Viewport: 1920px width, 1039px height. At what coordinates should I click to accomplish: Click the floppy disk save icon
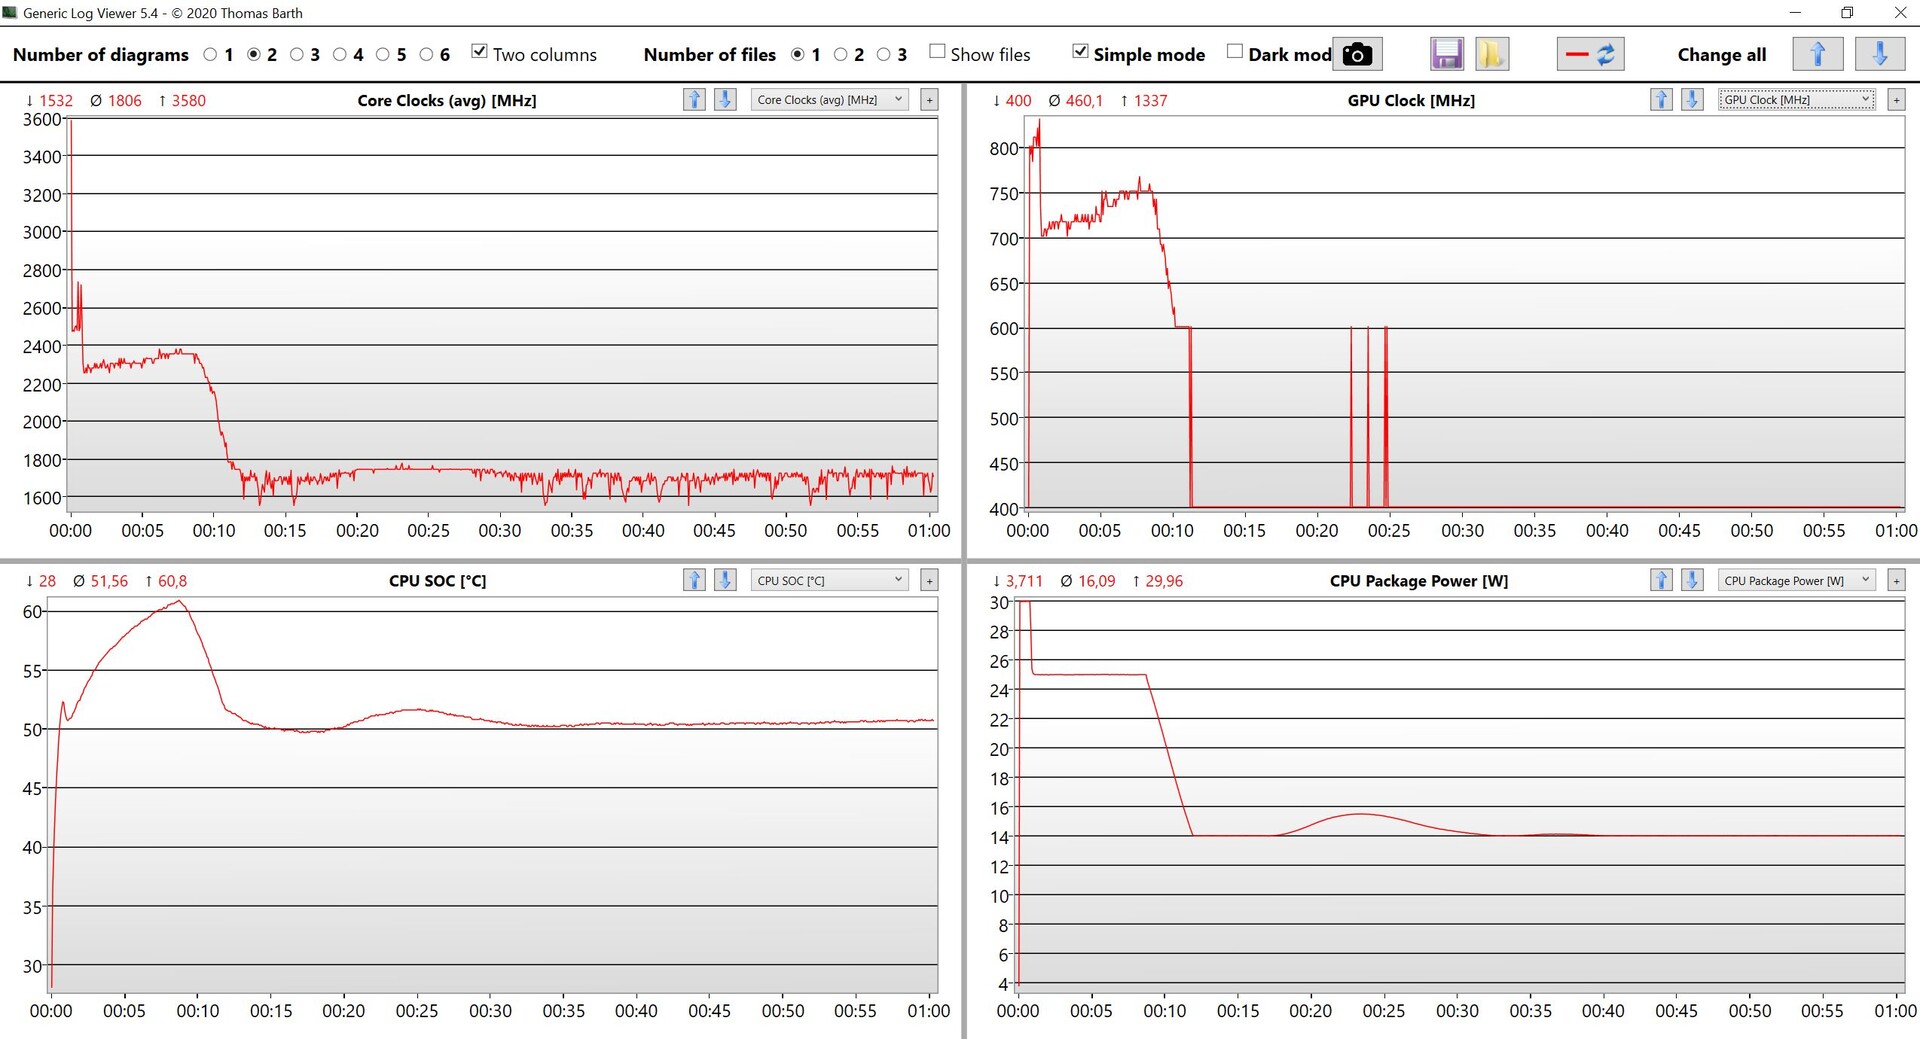click(x=1446, y=54)
